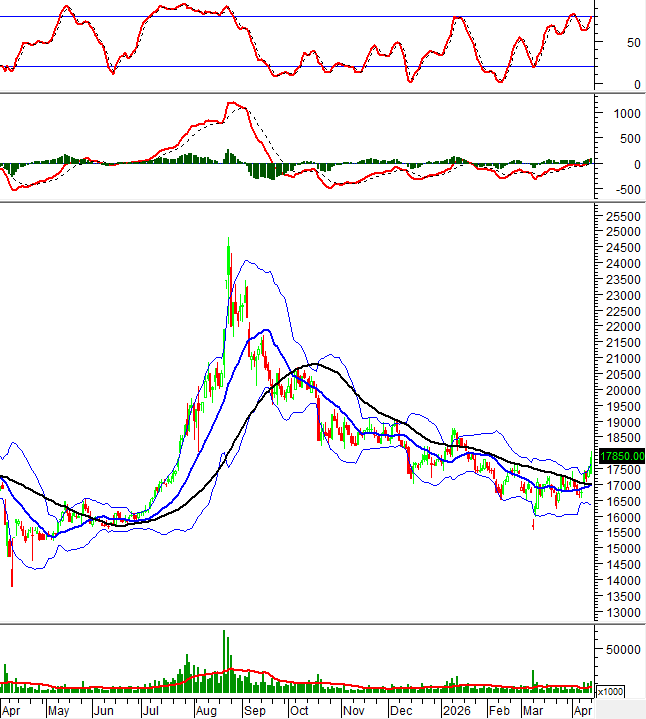Click the lowest candle wick near 13800
646x719 pixels.
(12, 583)
